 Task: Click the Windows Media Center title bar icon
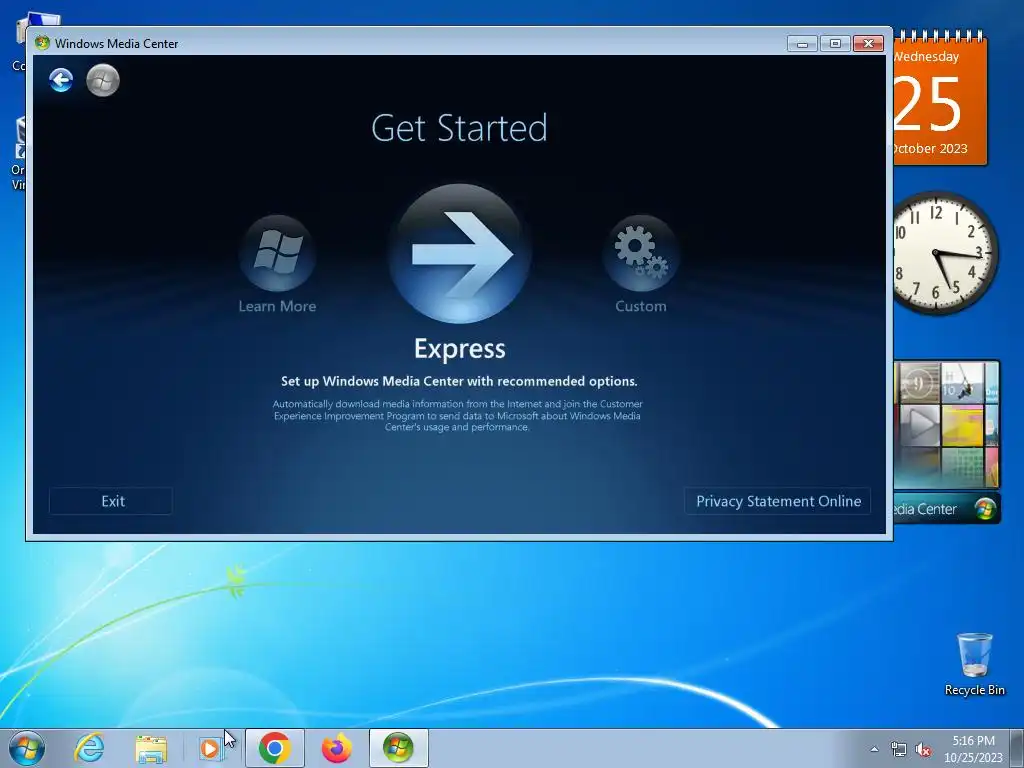pyautogui.click(x=42, y=43)
